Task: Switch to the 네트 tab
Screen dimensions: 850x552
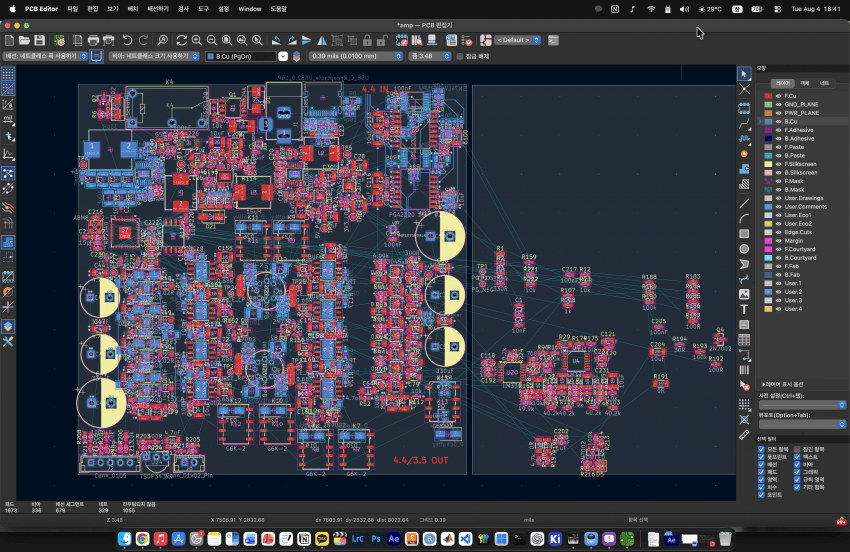Action: click(824, 84)
